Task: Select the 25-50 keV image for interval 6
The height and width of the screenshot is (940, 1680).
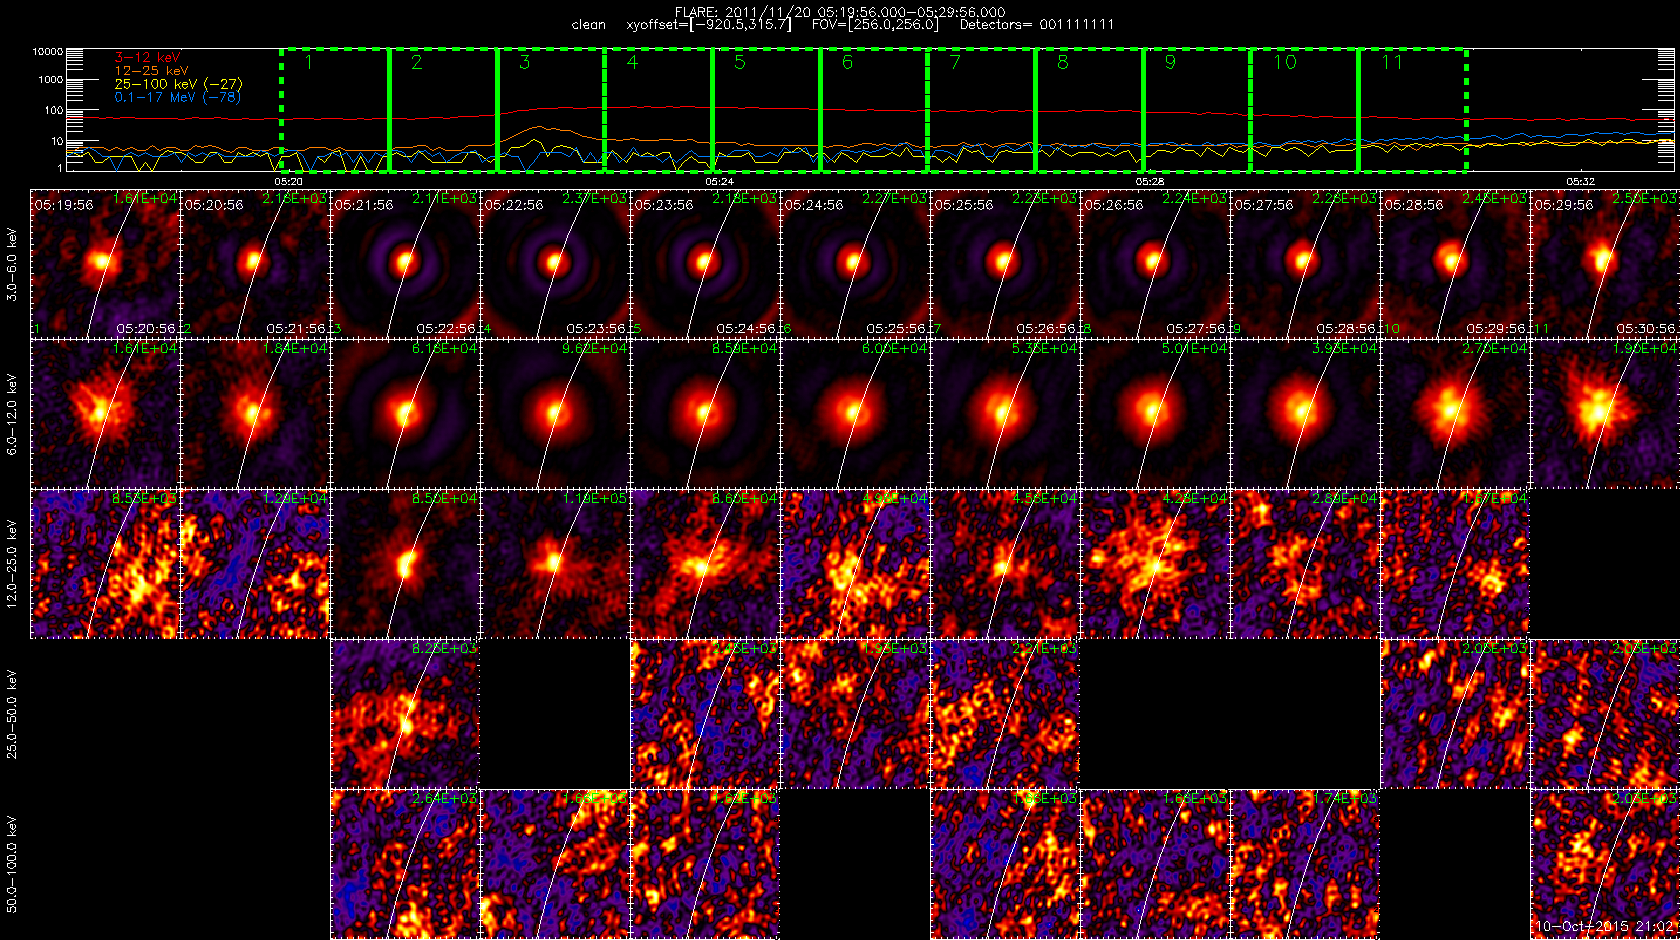Action: [855, 714]
